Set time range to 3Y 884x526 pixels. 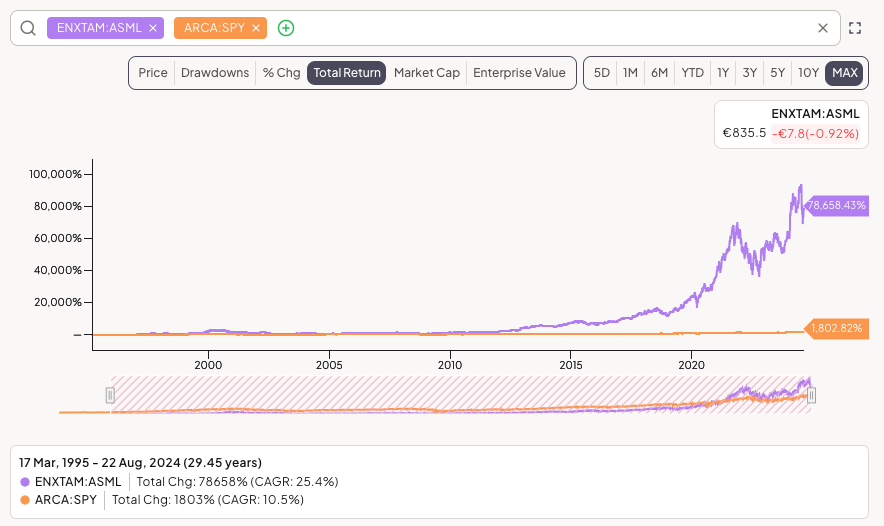pos(750,73)
